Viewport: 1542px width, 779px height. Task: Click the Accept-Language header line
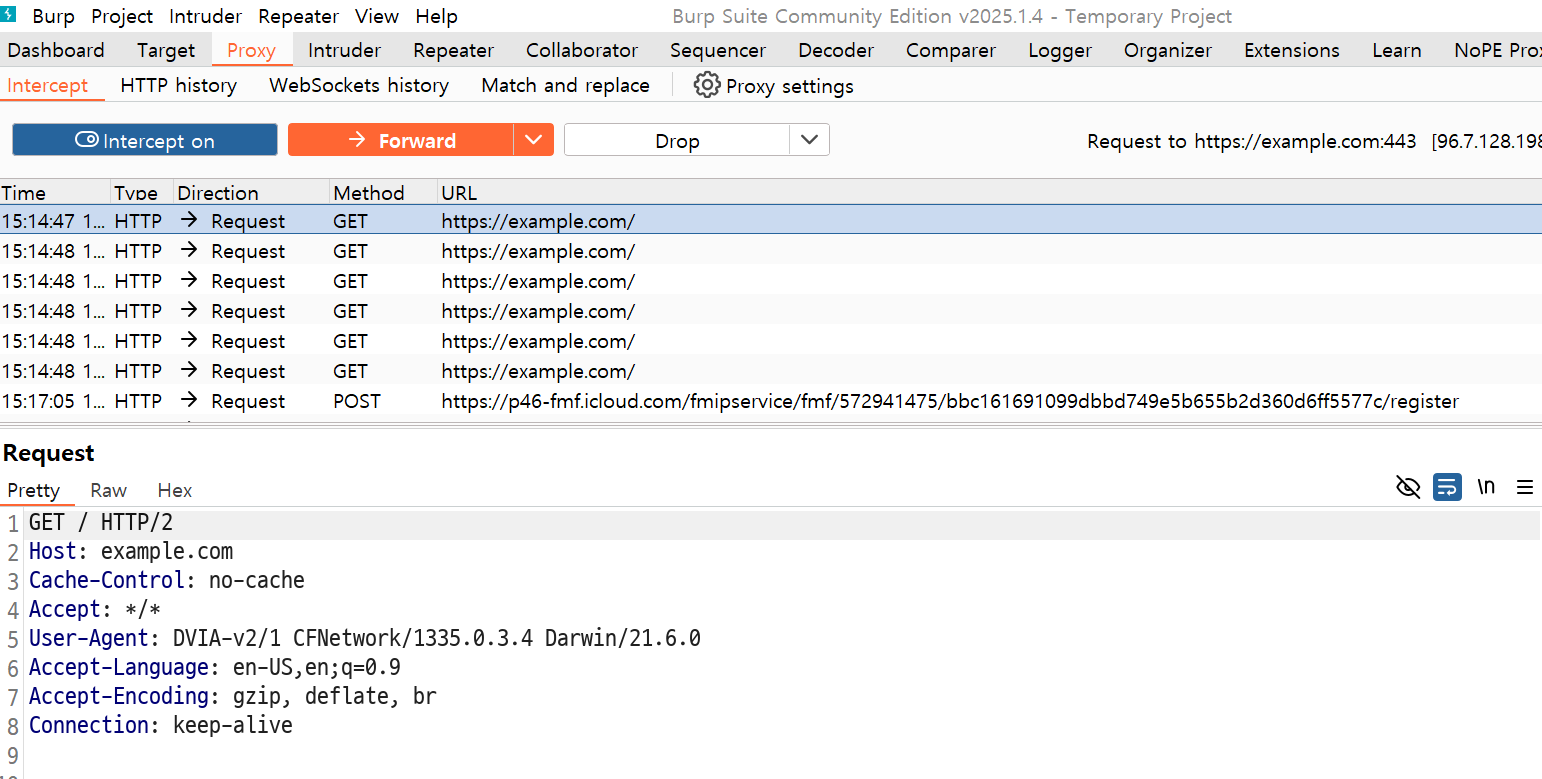(215, 667)
